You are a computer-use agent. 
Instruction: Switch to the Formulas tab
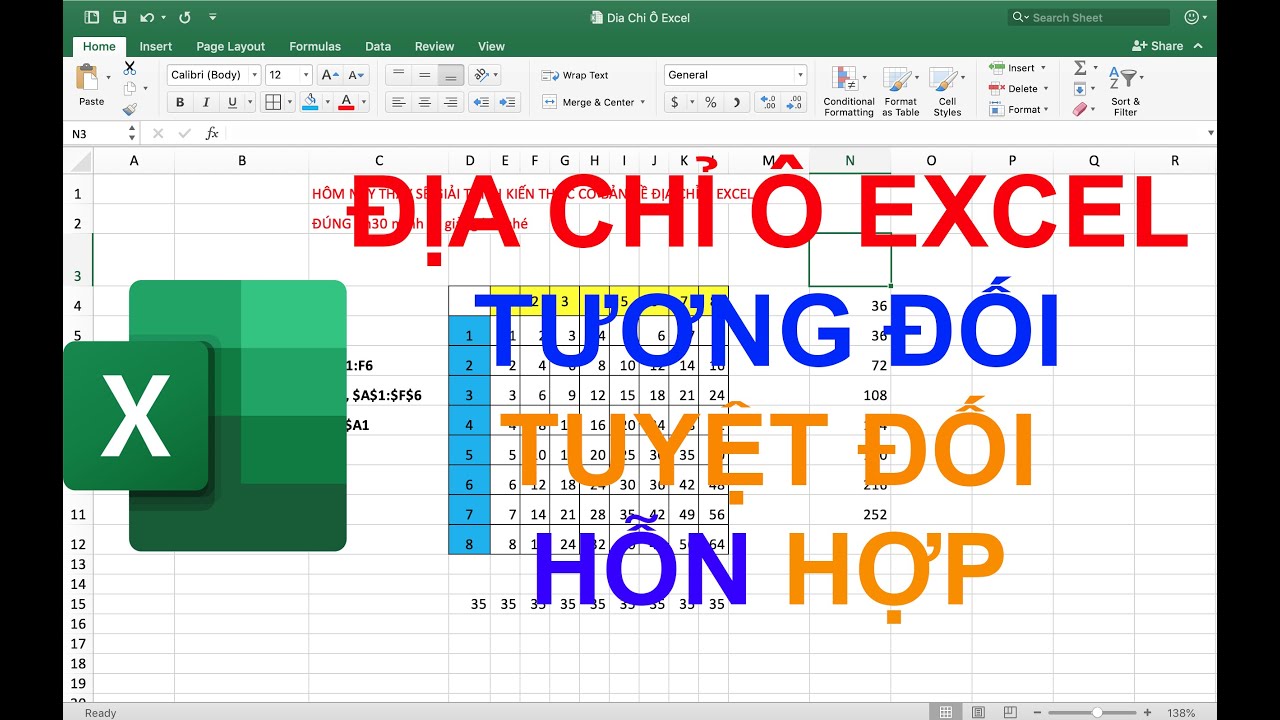pyautogui.click(x=315, y=46)
